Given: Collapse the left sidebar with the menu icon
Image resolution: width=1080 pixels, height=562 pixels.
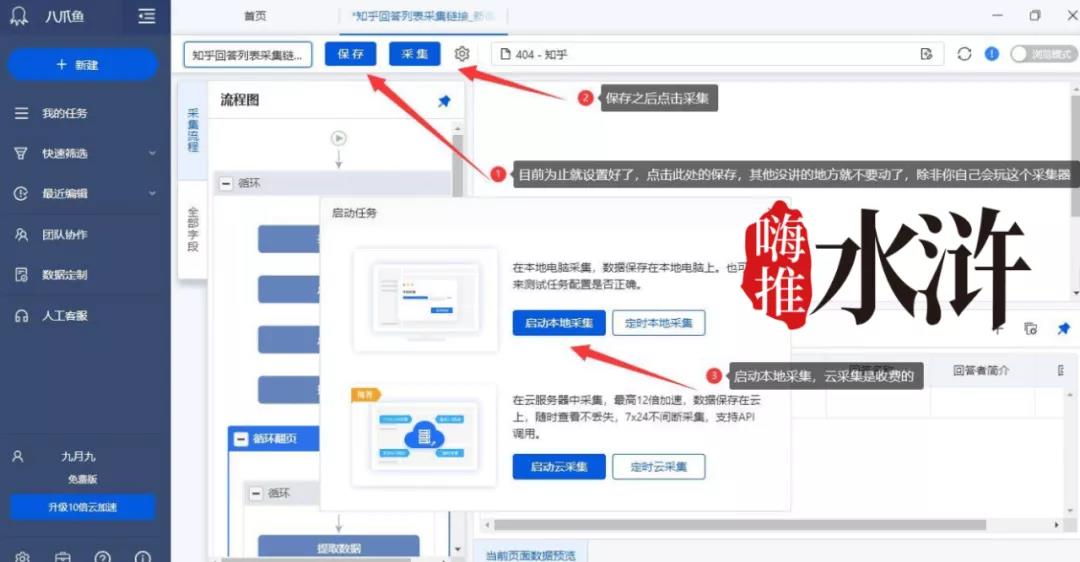Looking at the screenshot, I should [x=147, y=16].
